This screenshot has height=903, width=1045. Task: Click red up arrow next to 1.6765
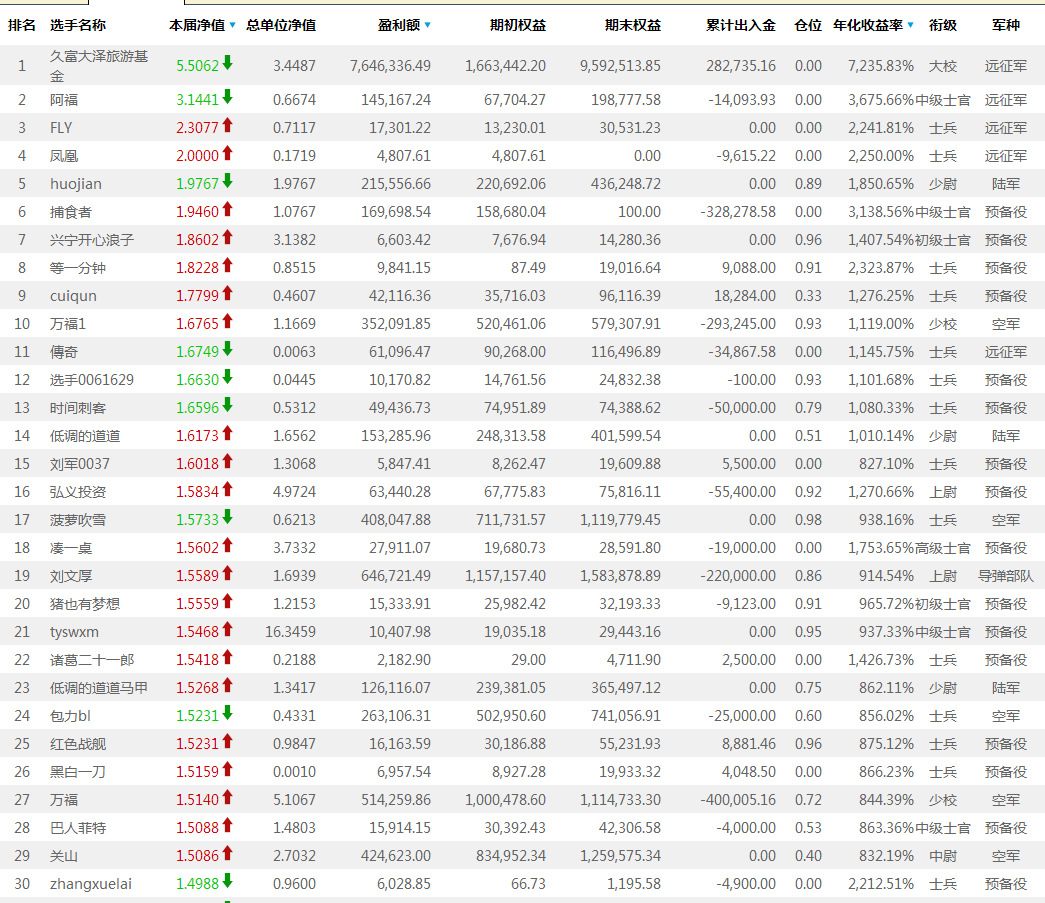(227, 321)
